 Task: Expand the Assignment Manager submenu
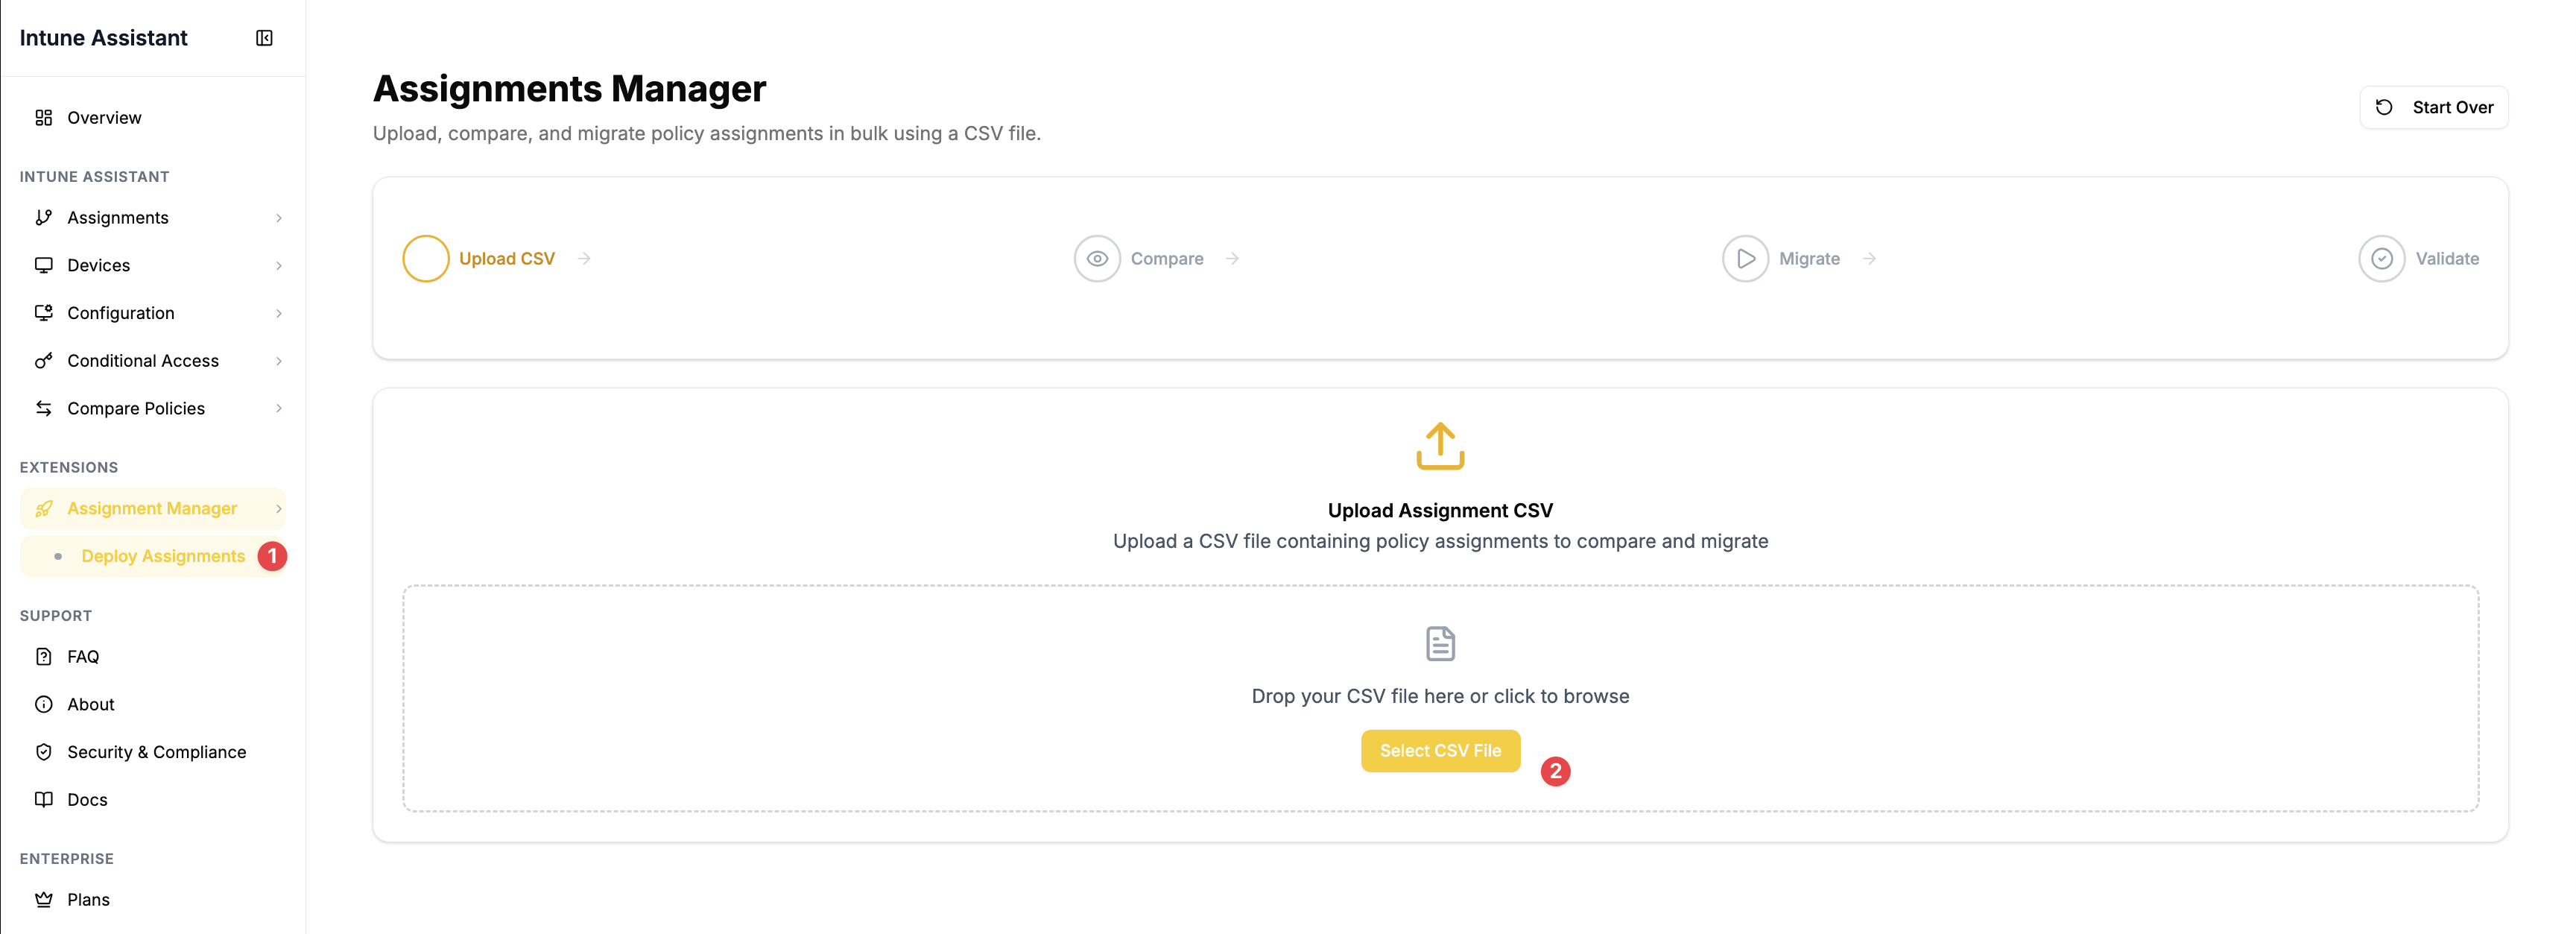point(278,508)
